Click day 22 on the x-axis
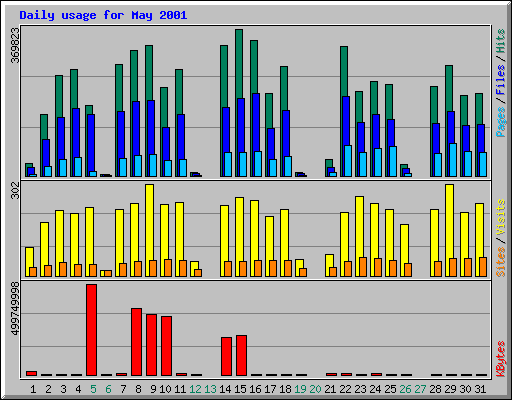Screen dimensions: 512x400 pos(345,389)
